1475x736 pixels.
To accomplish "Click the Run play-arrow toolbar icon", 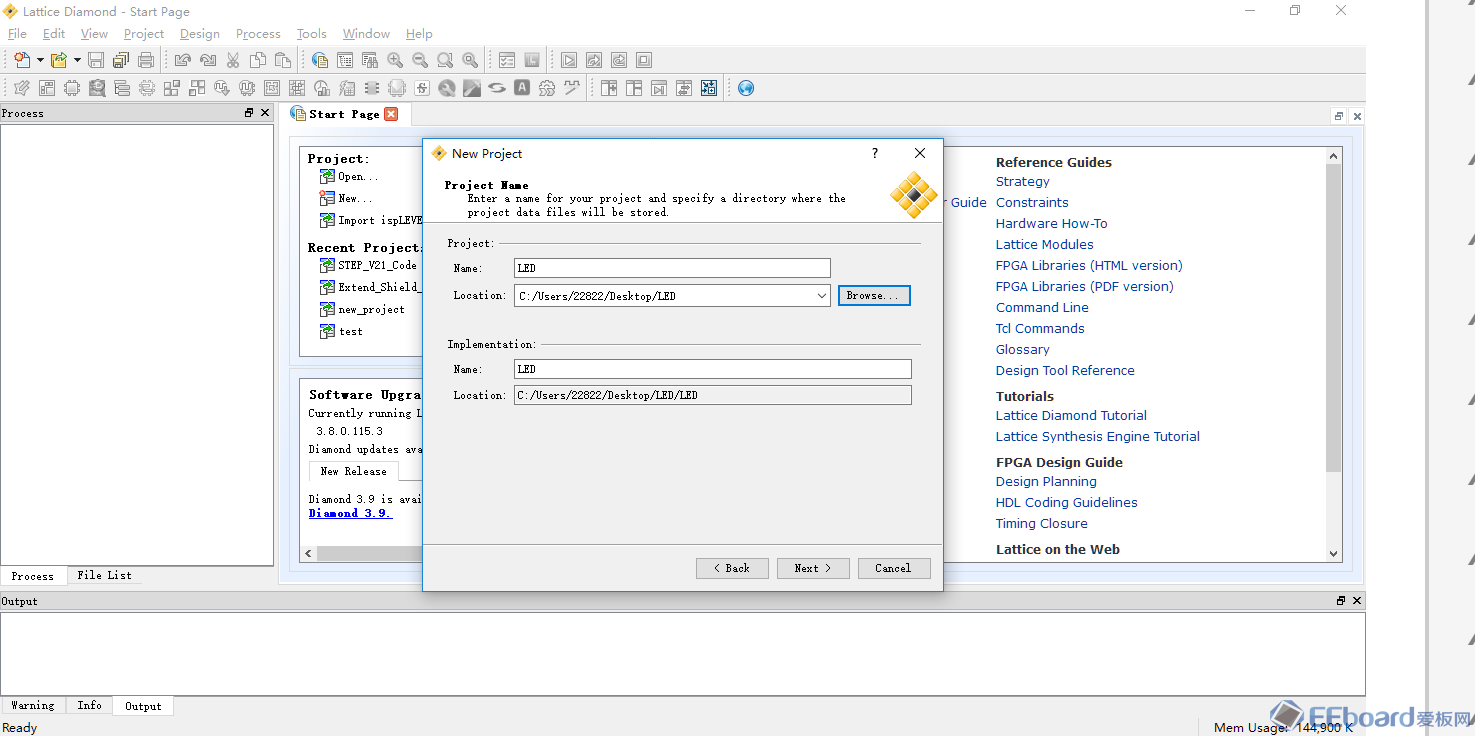I will point(569,60).
